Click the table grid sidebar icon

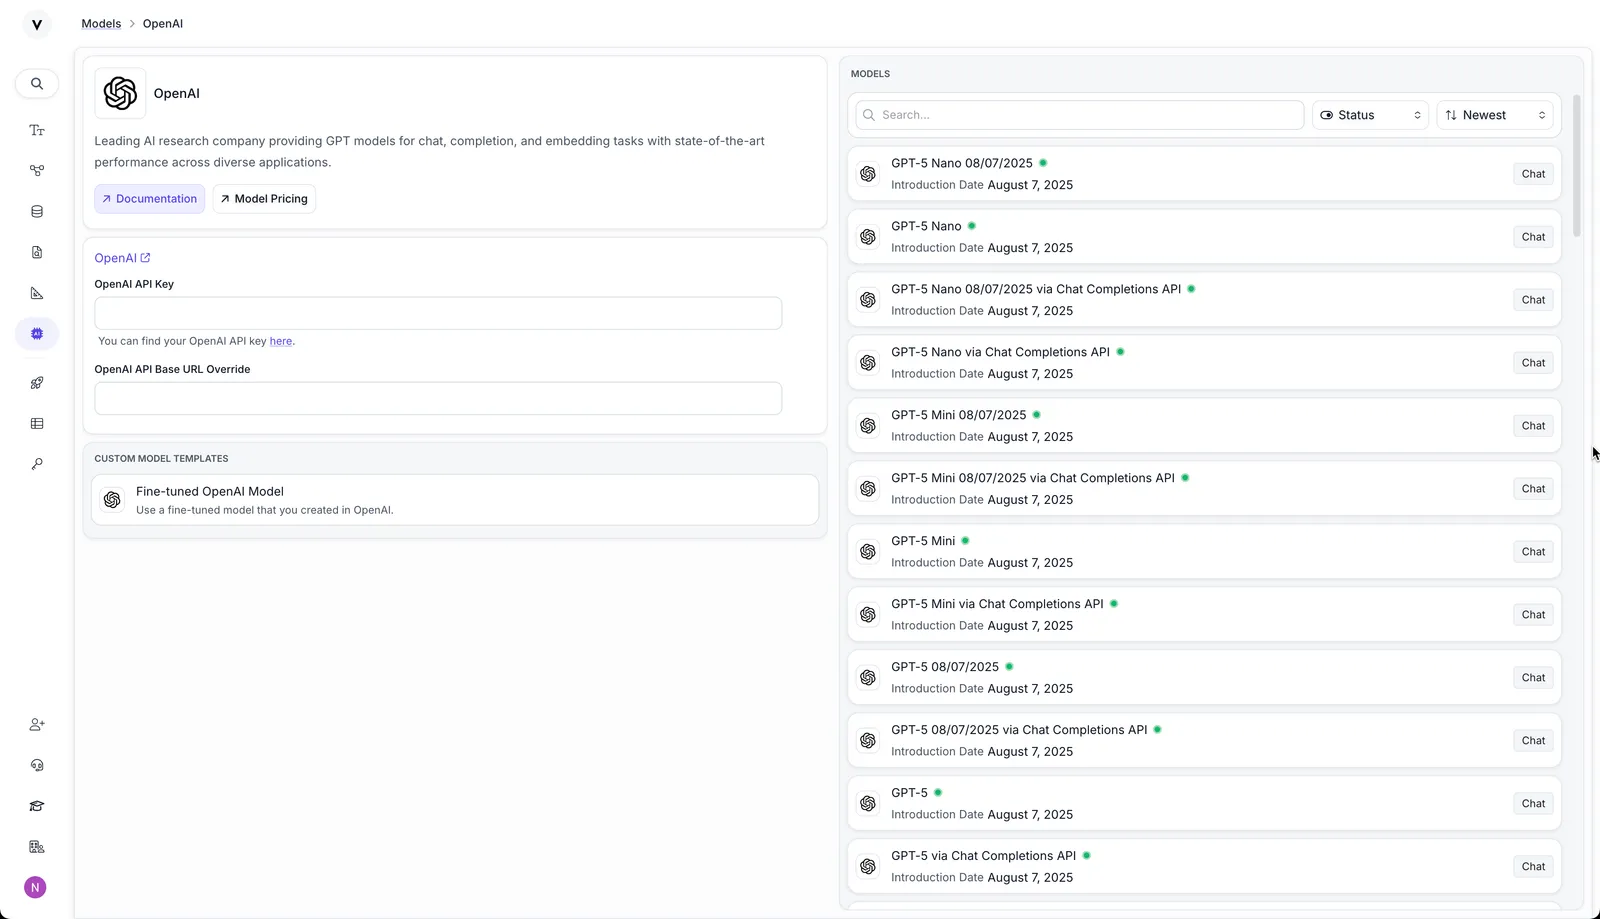pyautogui.click(x=37, y=424)
